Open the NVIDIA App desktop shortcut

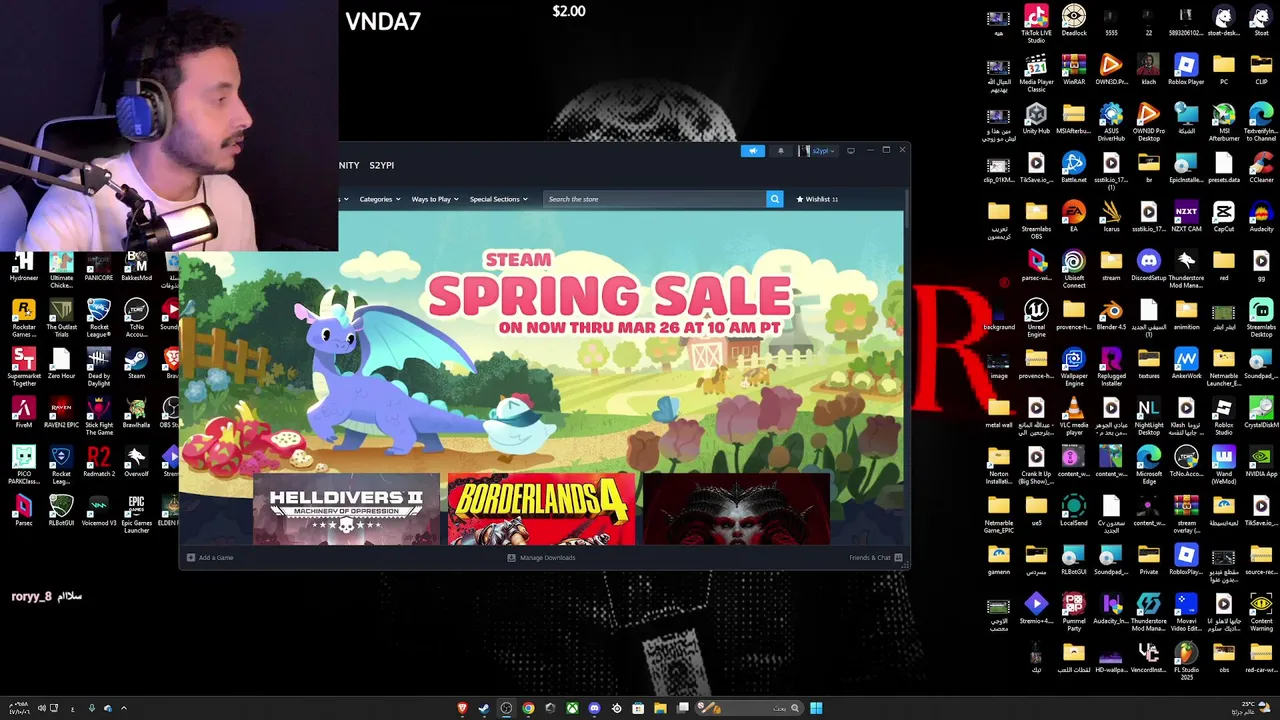pyautogui.click(x=1261, y=462)
